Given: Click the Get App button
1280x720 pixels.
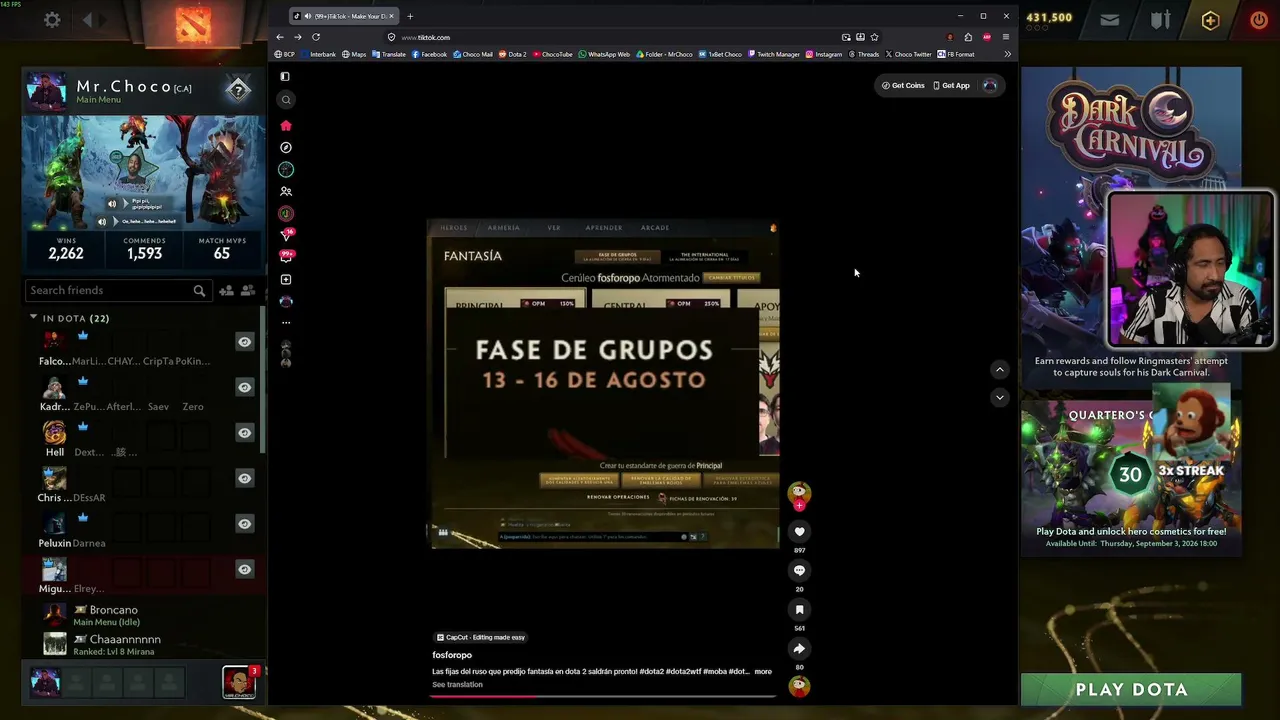Looking at the screenshot, I should pyautogui.click(x=951, y=85).
